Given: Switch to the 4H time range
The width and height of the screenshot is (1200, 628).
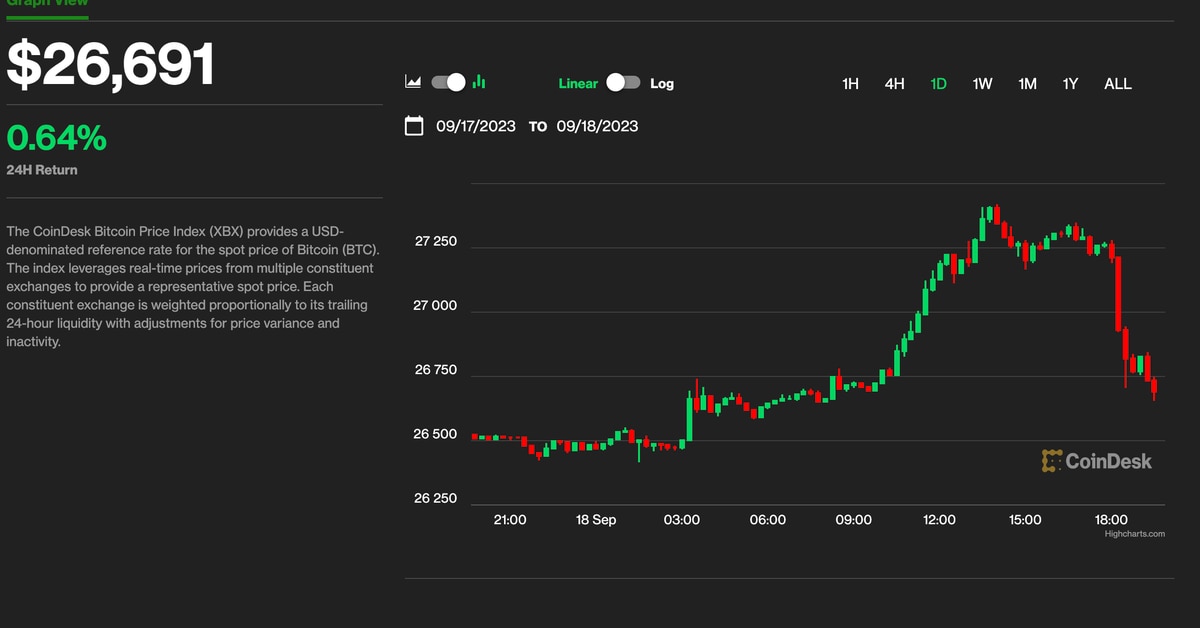Looking at the screenshot, I should [894, 84].
